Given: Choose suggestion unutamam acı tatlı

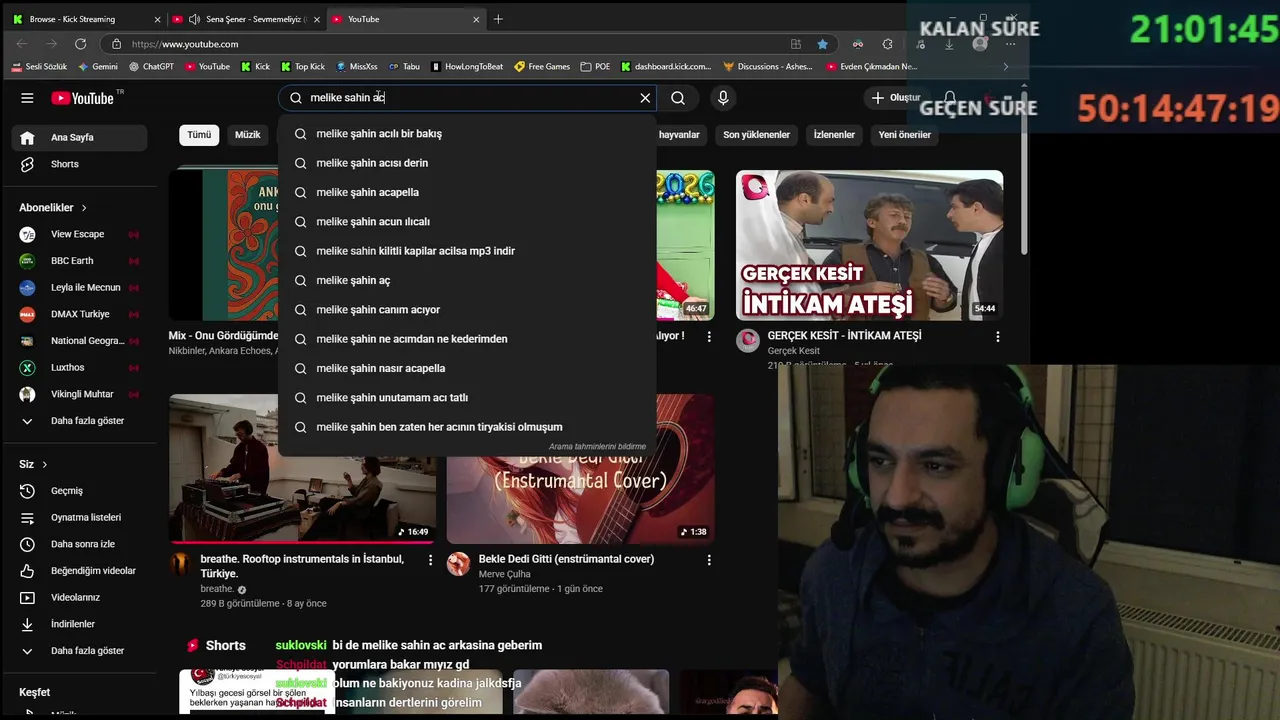Looking at the screenshot, I should pyautogui.click(x=467, y=398).
